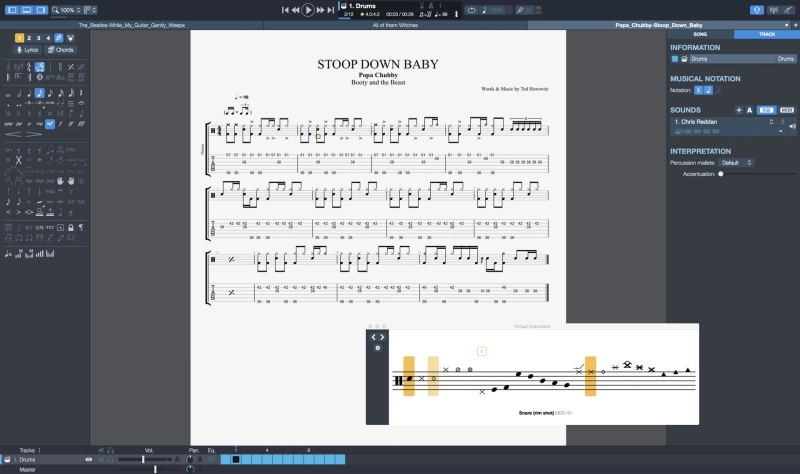Expand the sound effects chain arrow
Viewport: 800px width, 474px height.
[780, 132]
